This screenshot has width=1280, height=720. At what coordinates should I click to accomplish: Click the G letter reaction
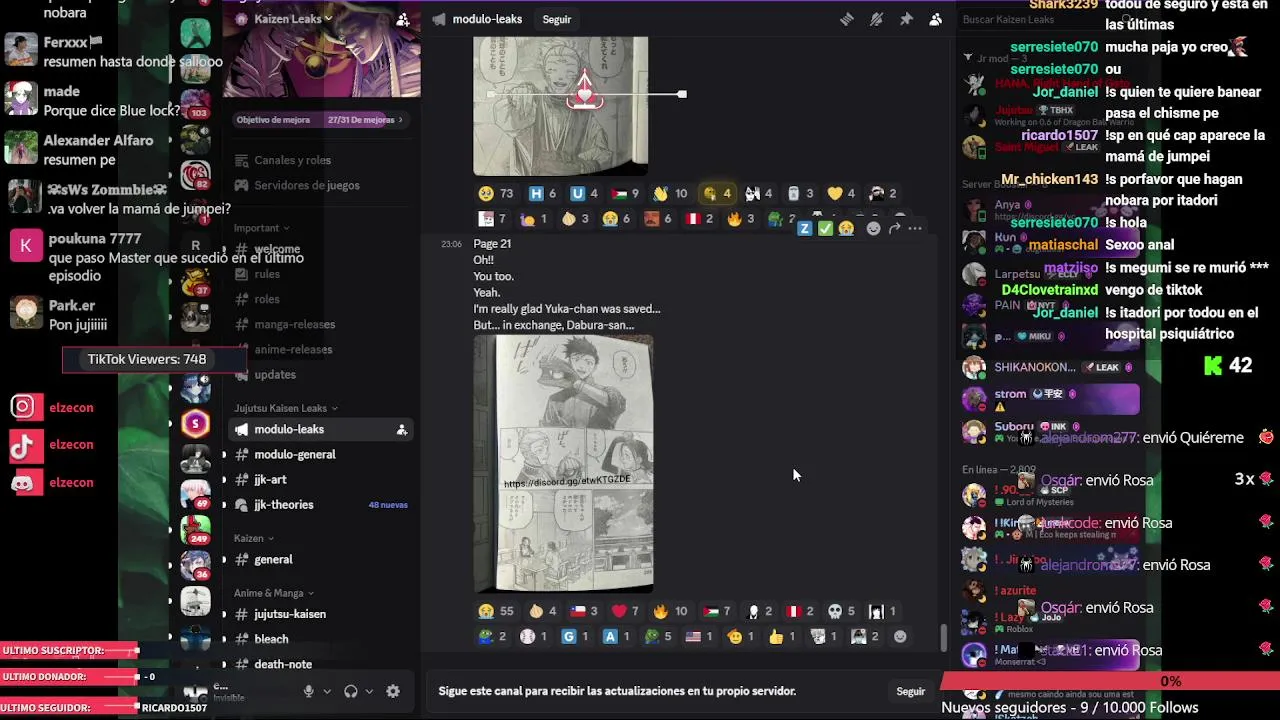tap(574, 636)
